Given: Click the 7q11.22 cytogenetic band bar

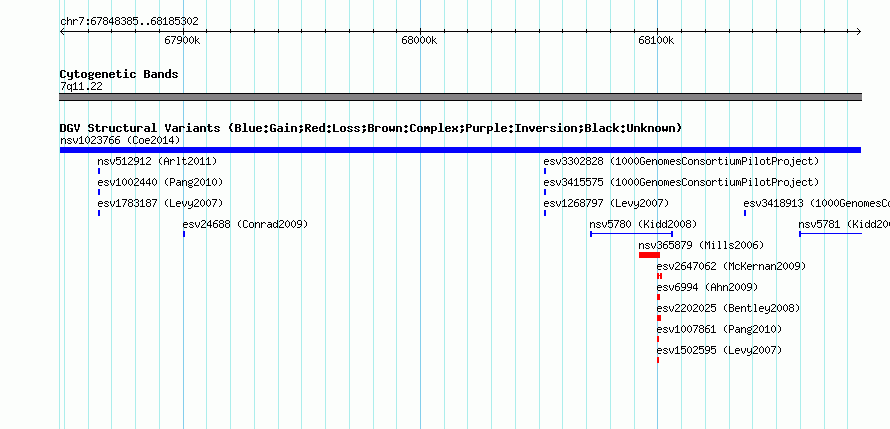Looking at the screenshot, I should tap(460, 97).
